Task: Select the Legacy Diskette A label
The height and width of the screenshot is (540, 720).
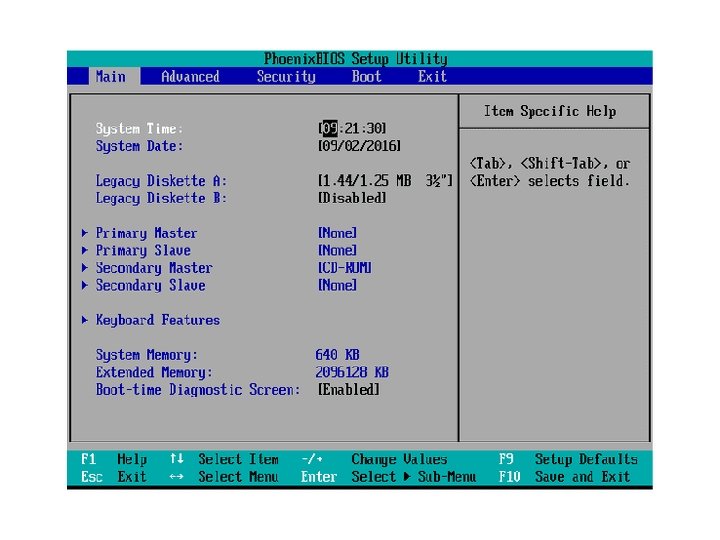Action: 161,181
